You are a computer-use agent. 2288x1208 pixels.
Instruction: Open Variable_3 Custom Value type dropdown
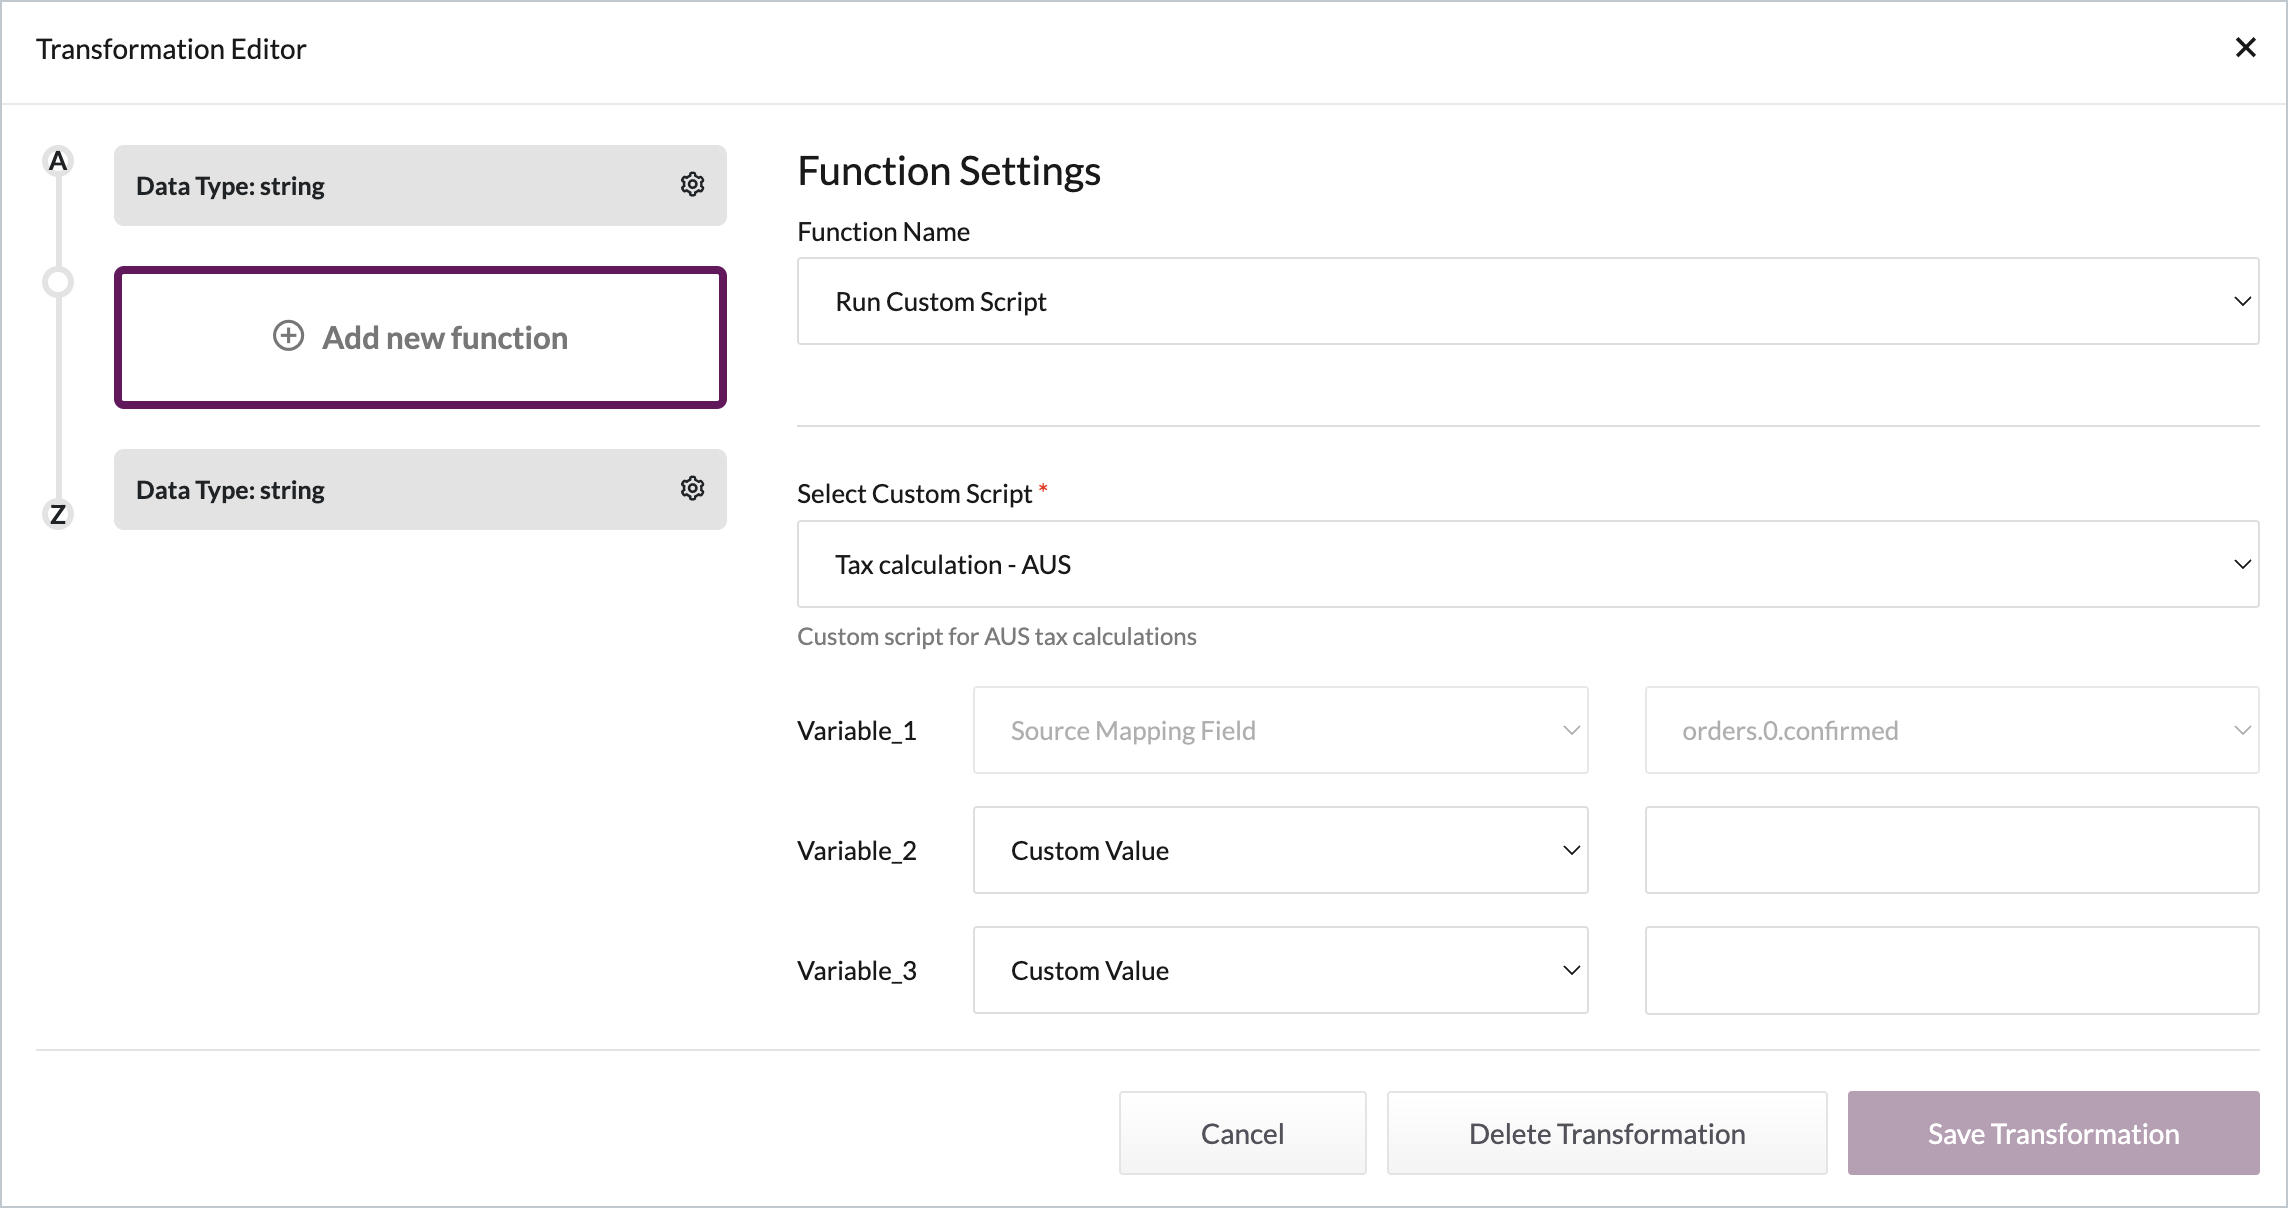pos(1280,970)
